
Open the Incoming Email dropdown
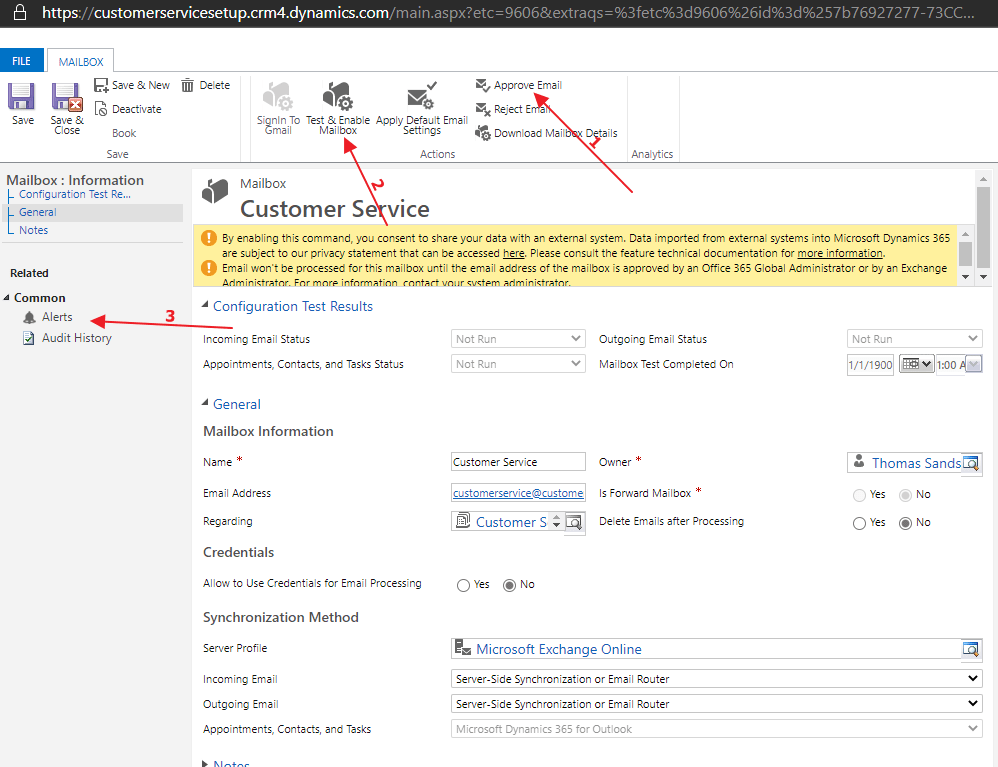716,679
